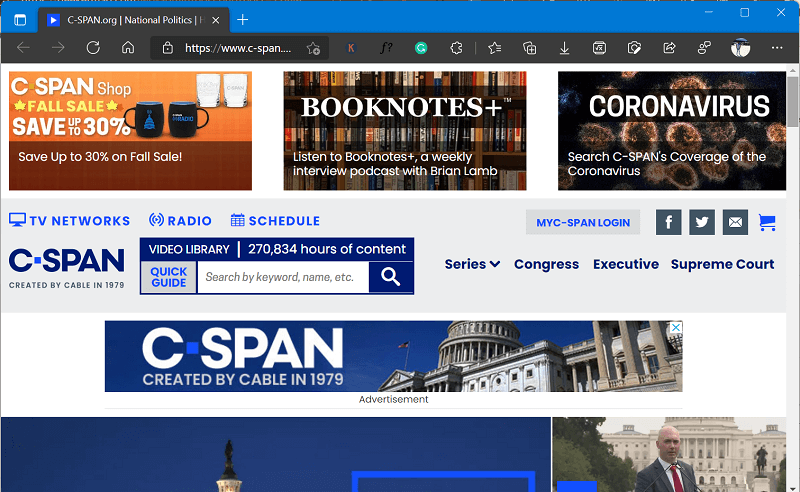800x492 pixels.
Task: Open the shopping cart icon
Action: point(767,222)
